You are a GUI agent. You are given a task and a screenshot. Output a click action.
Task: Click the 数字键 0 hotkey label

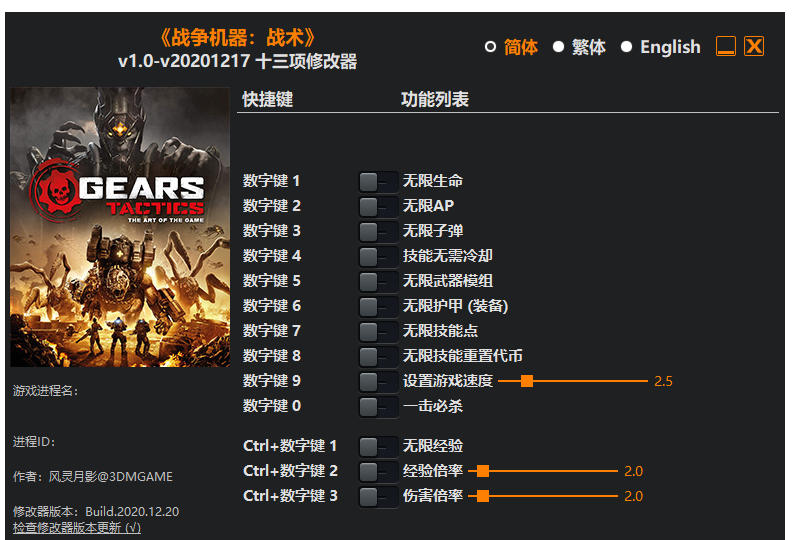[271, 406]
